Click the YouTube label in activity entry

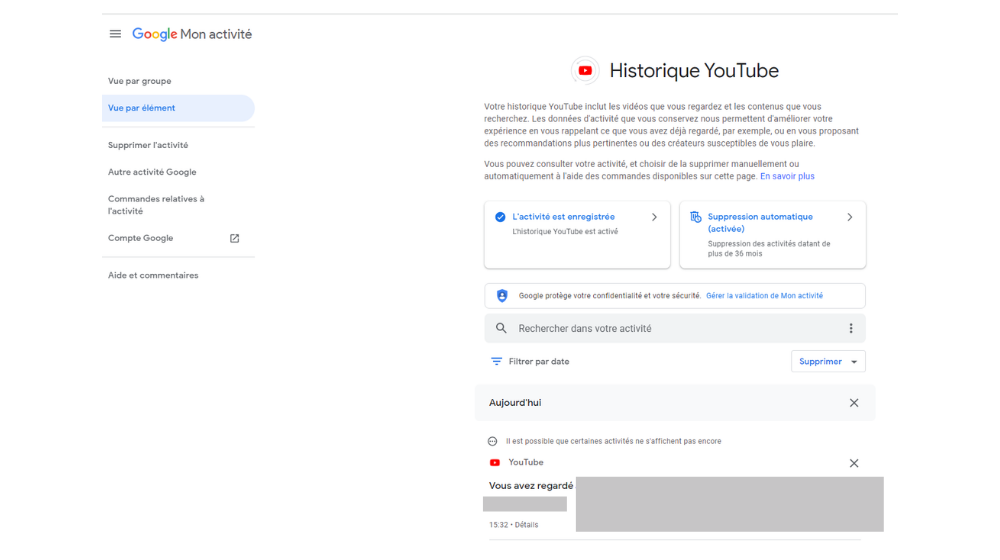click(526, 462)
